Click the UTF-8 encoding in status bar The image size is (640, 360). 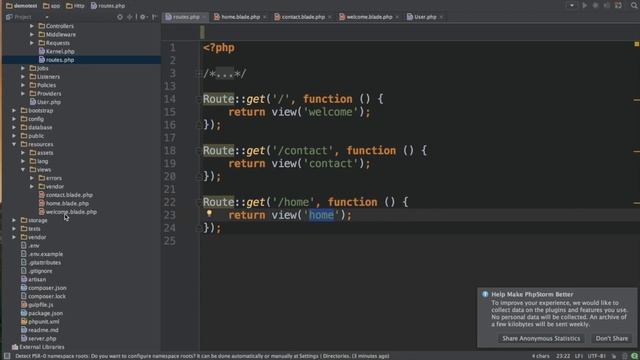596,356
